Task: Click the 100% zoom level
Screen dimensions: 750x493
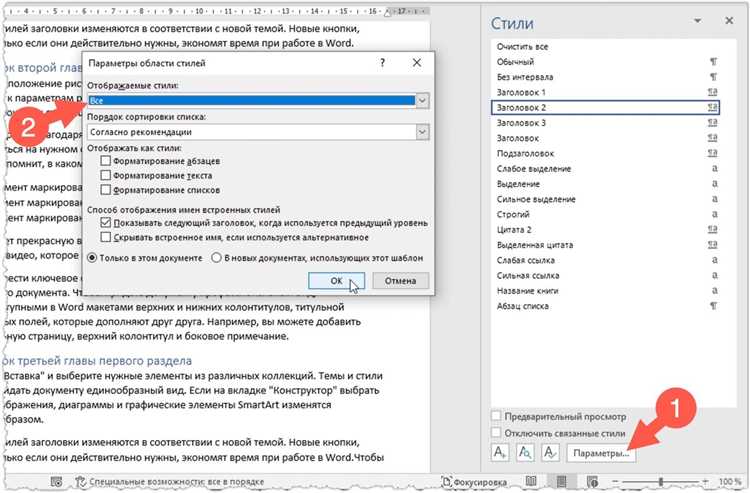Action: (x=730, y=481)
